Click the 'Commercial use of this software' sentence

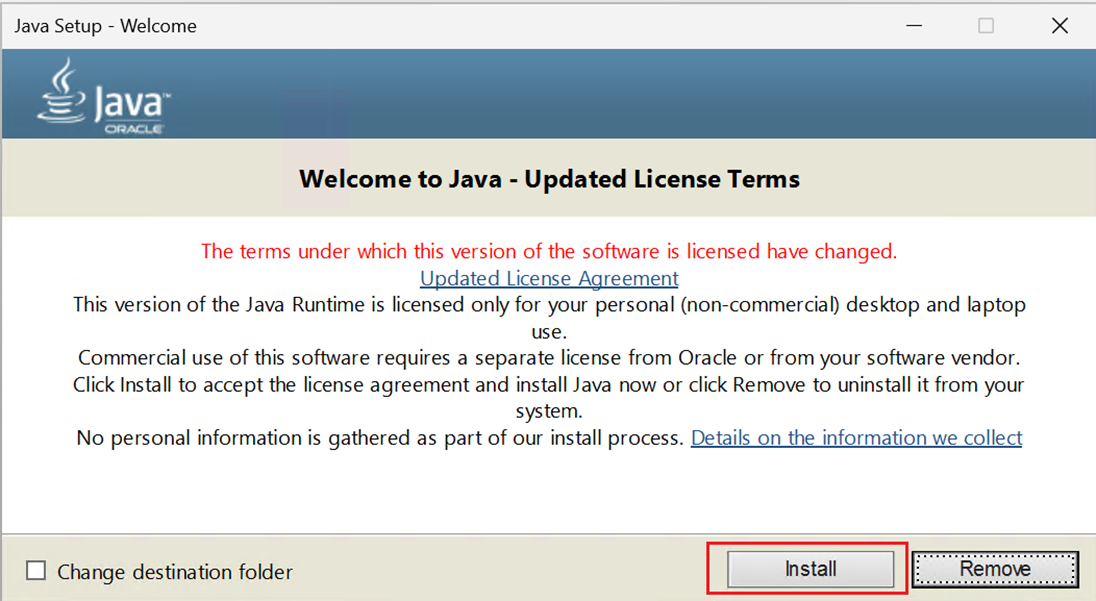click(x=549, y=358)
